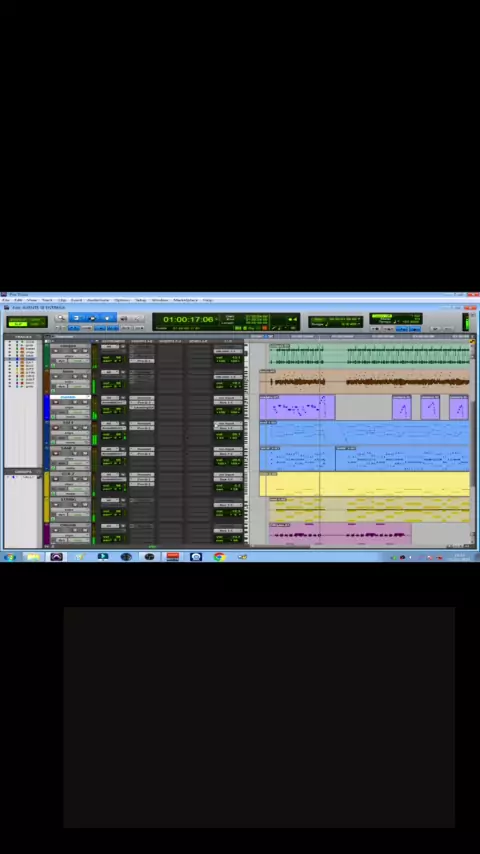480x854 pixels.
Task: Open first track's output selector dropdown
Action: coord(228,351)
